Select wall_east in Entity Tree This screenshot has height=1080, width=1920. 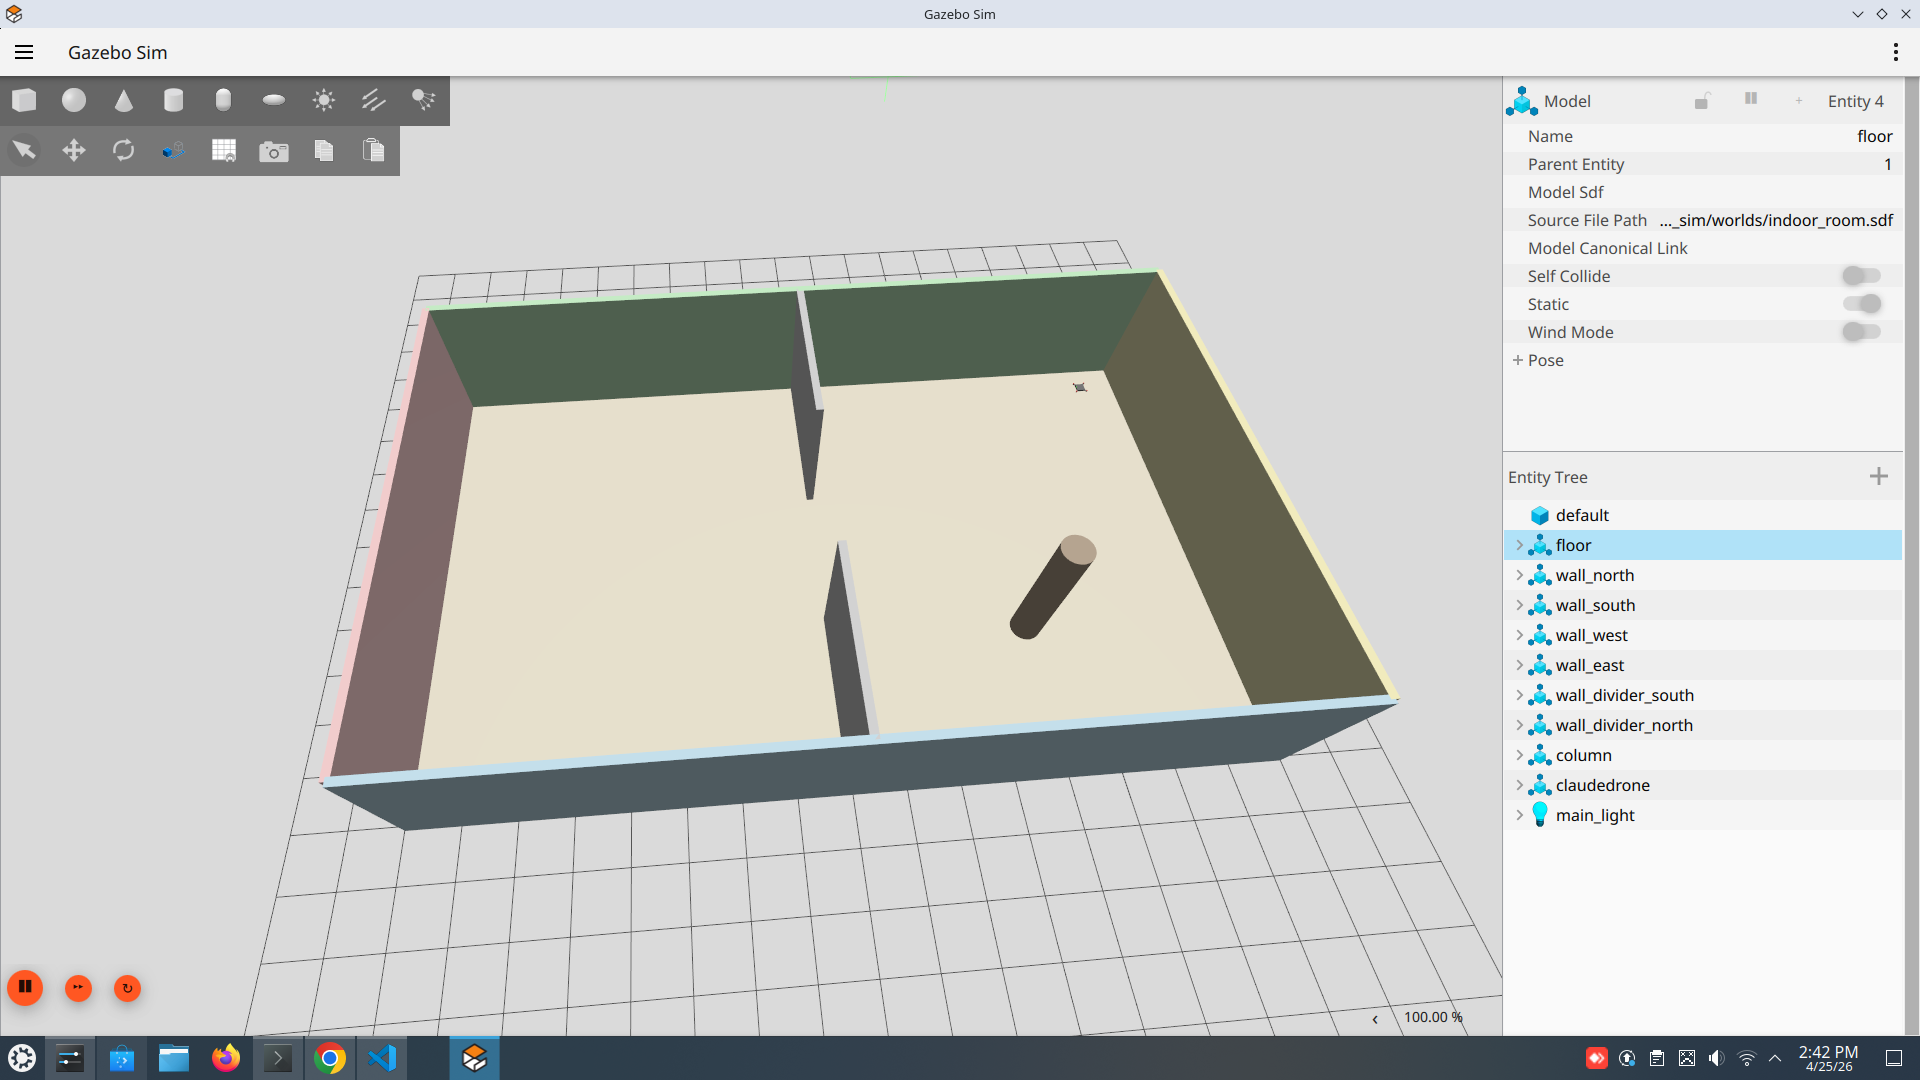point(1703,665)
